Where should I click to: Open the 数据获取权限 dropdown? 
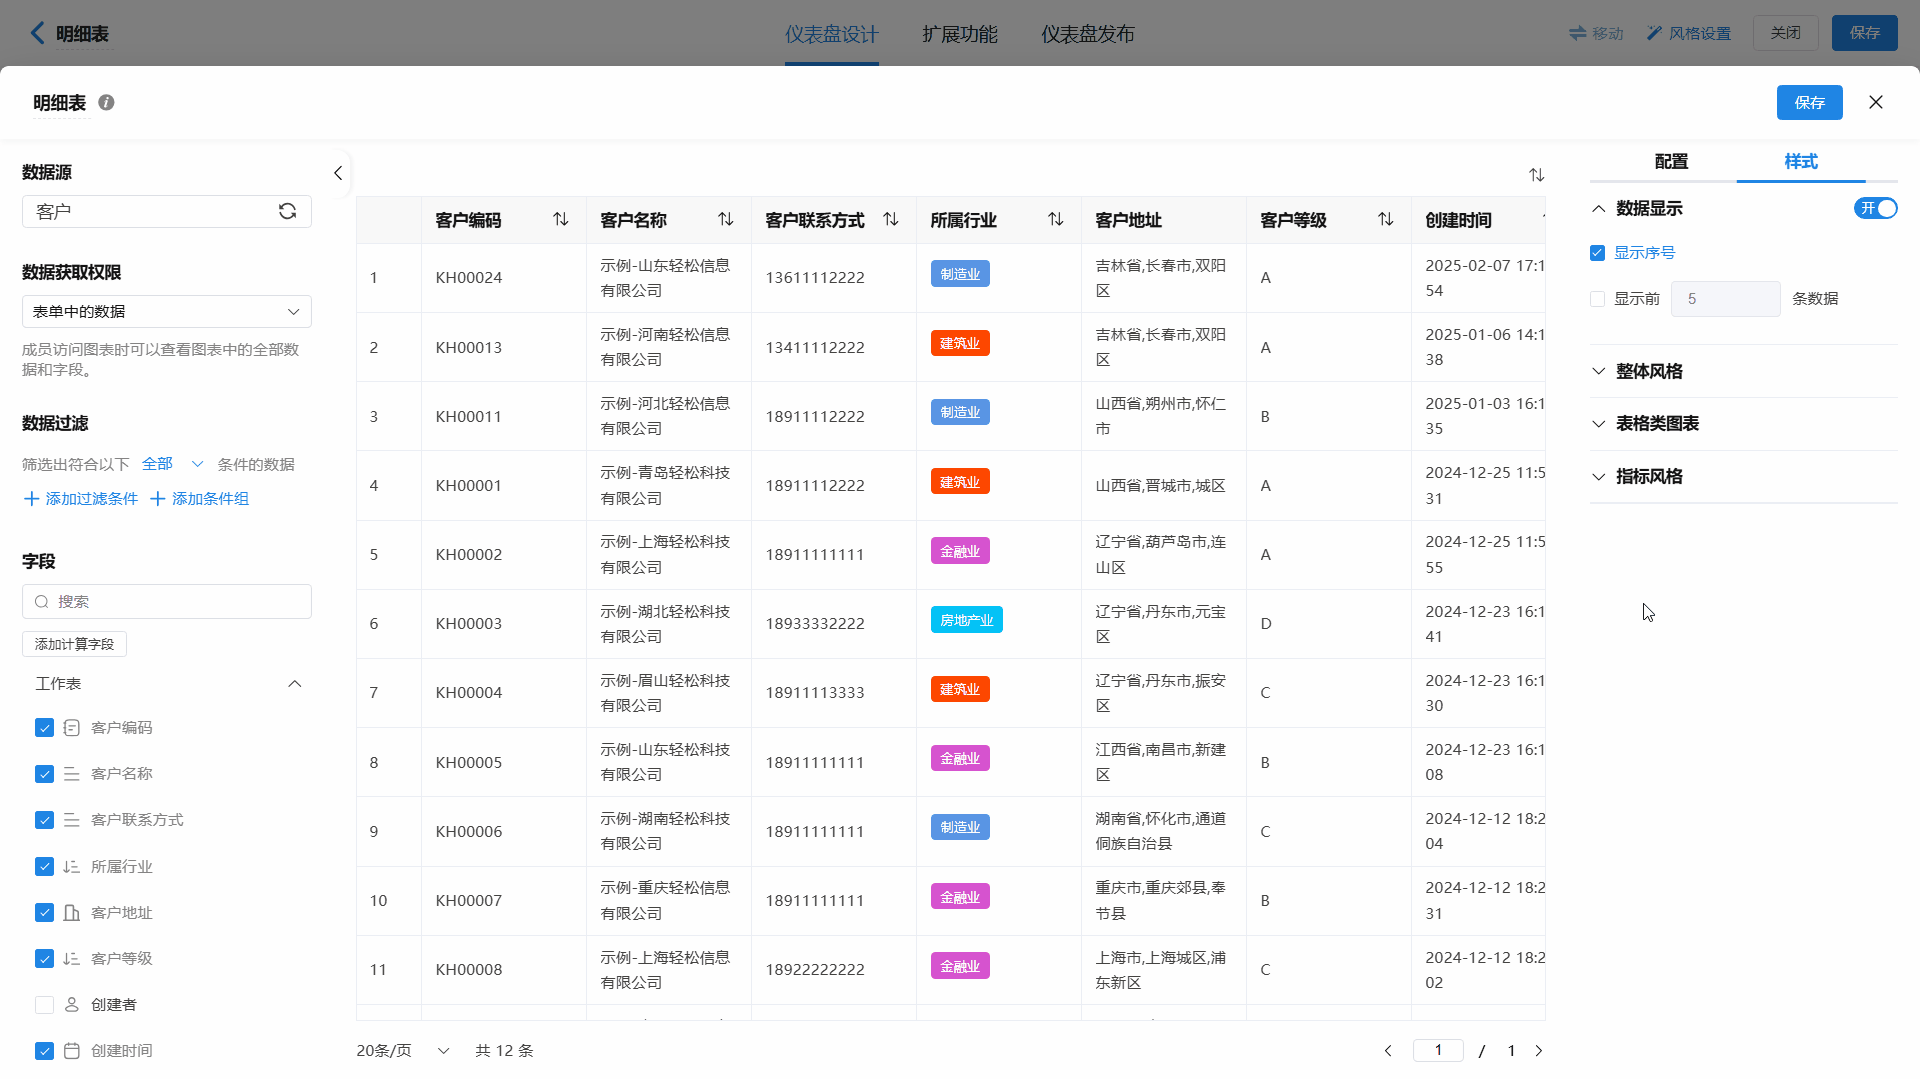[167, 311]
